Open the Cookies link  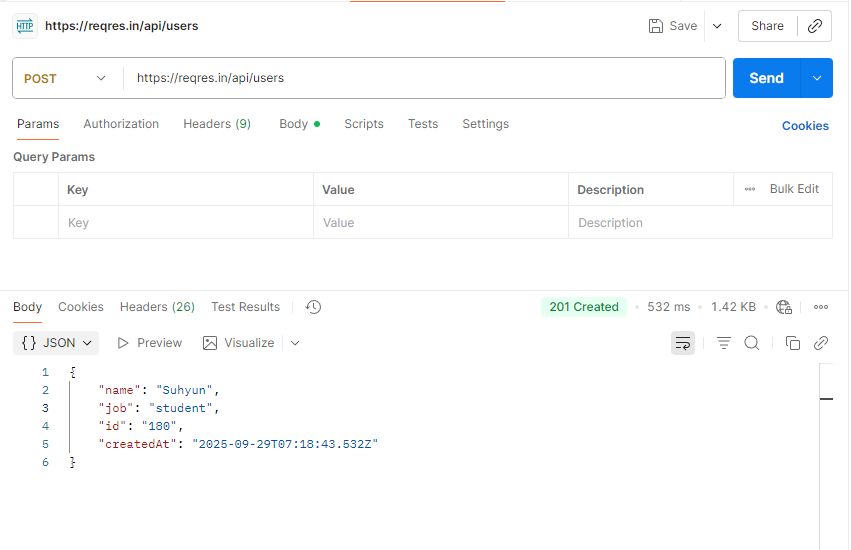805,126
